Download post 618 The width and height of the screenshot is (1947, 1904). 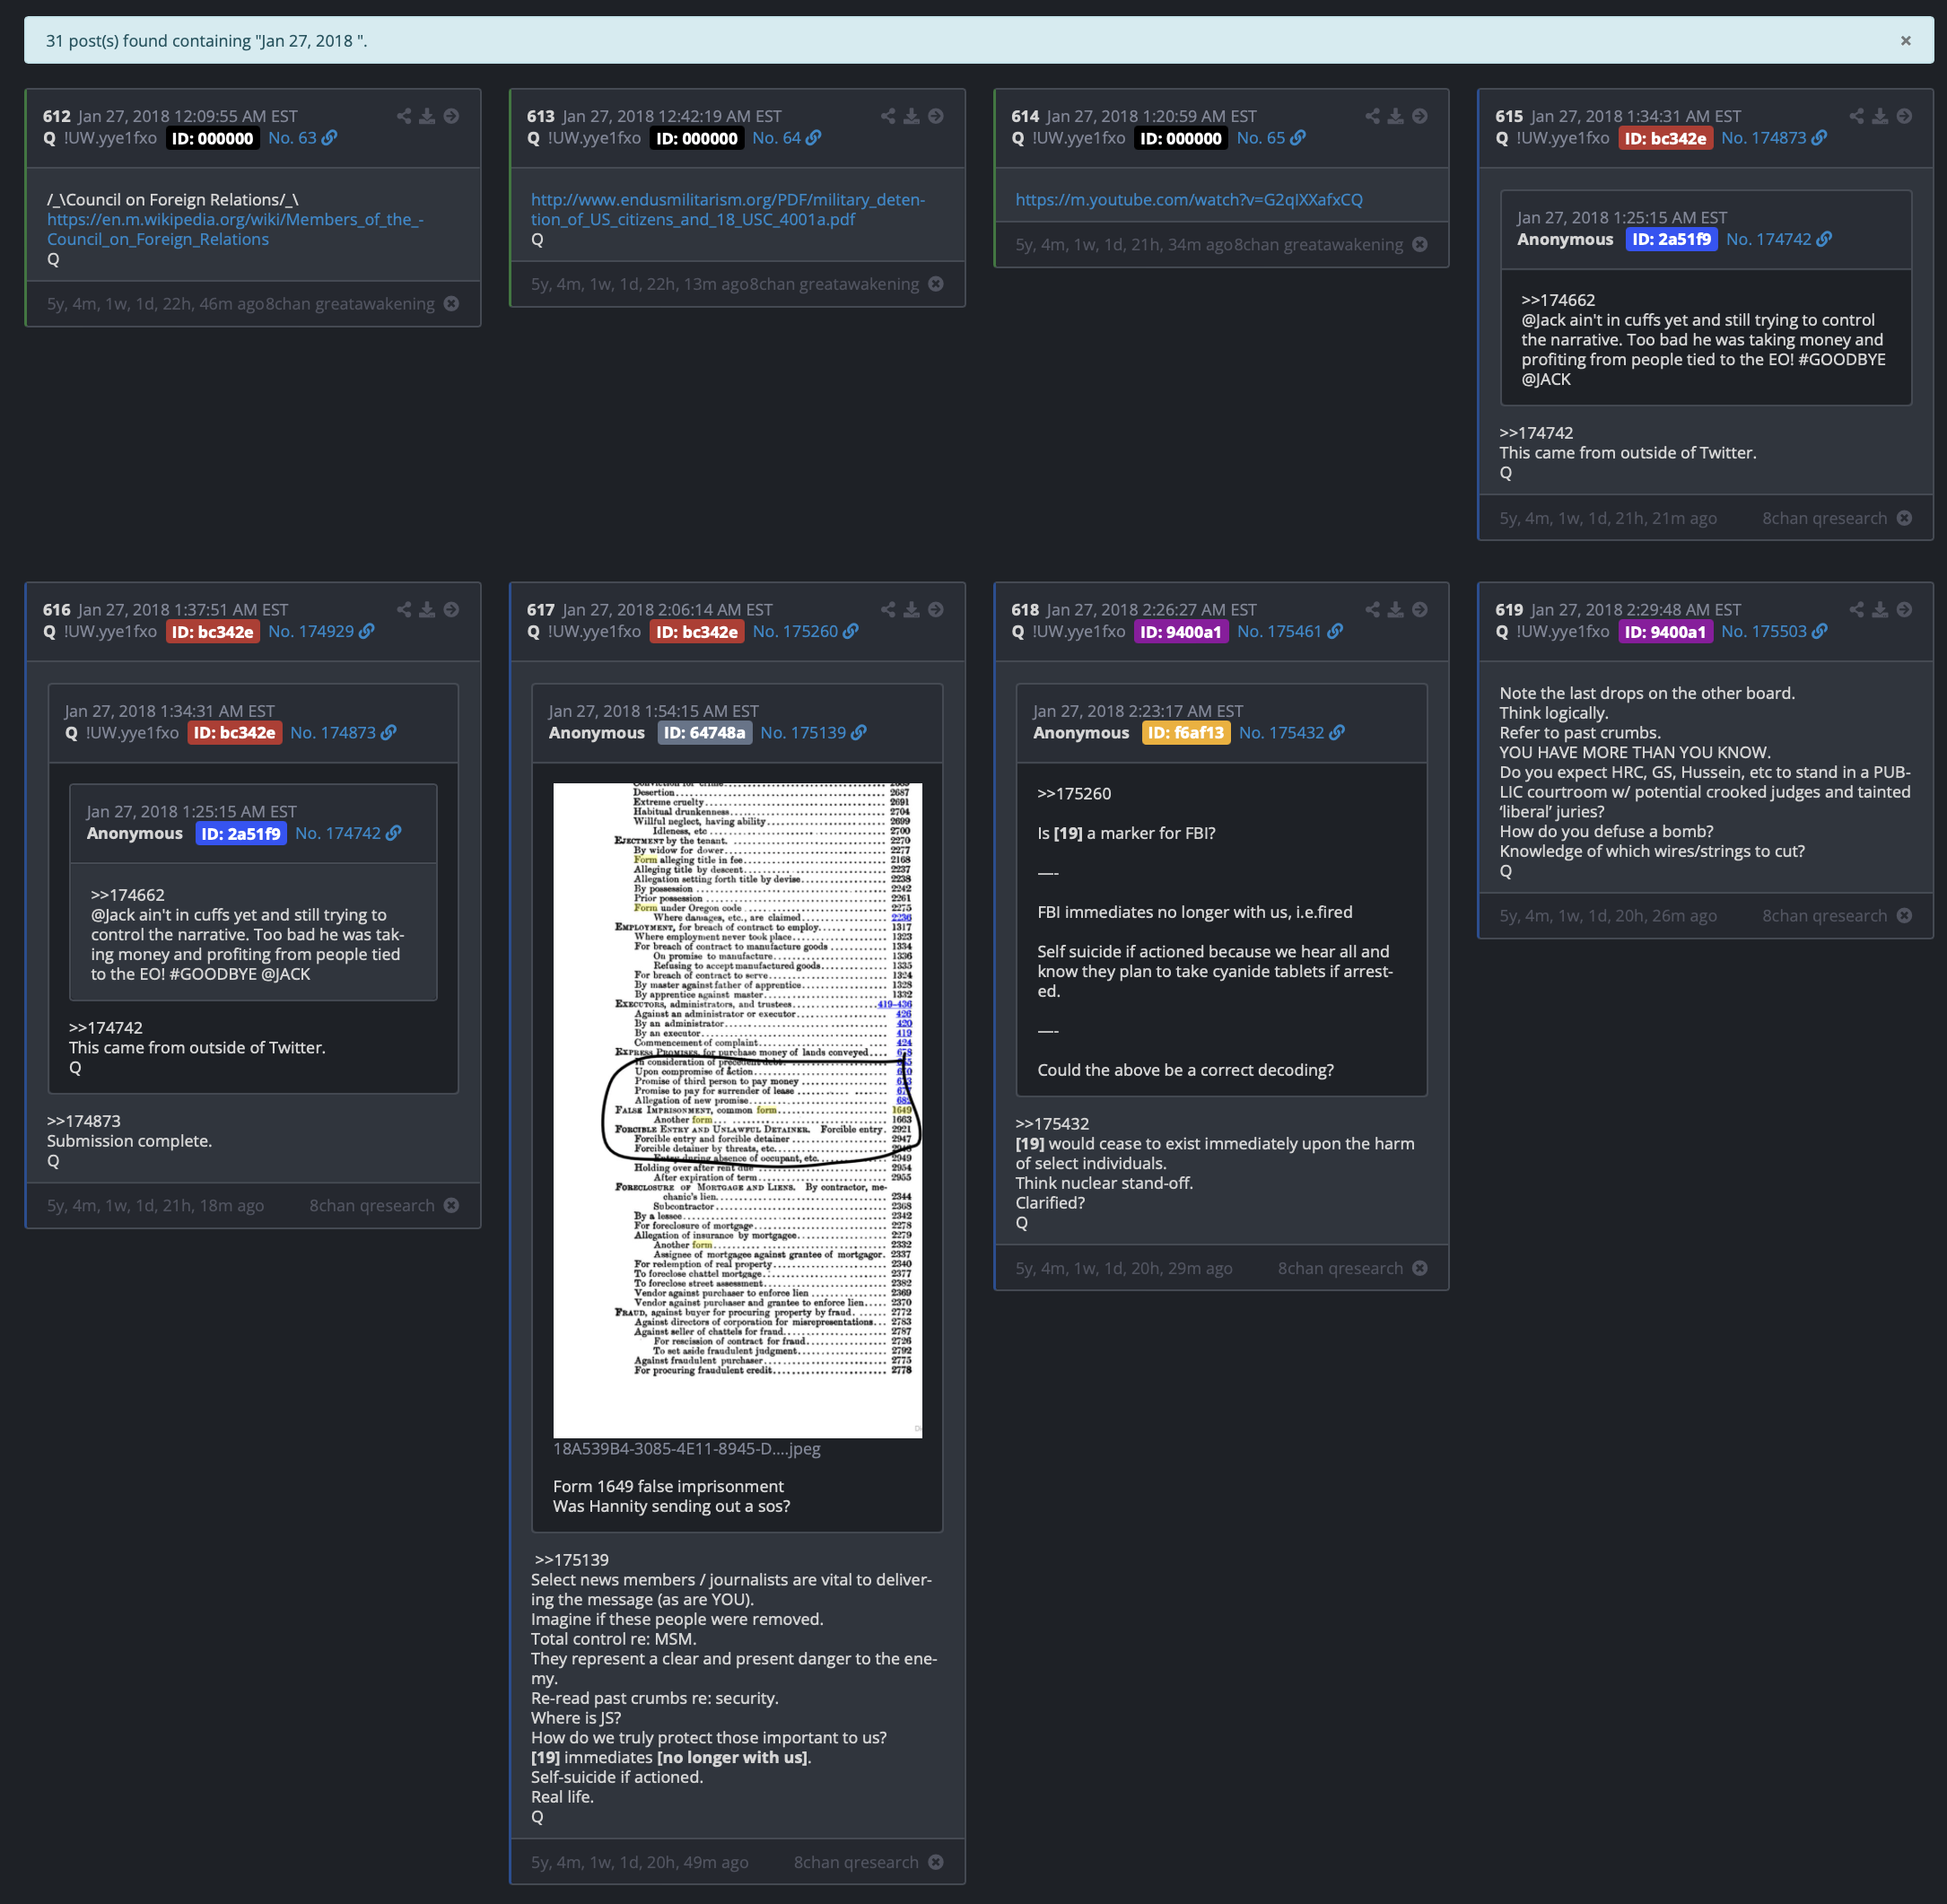[1395, 609]
